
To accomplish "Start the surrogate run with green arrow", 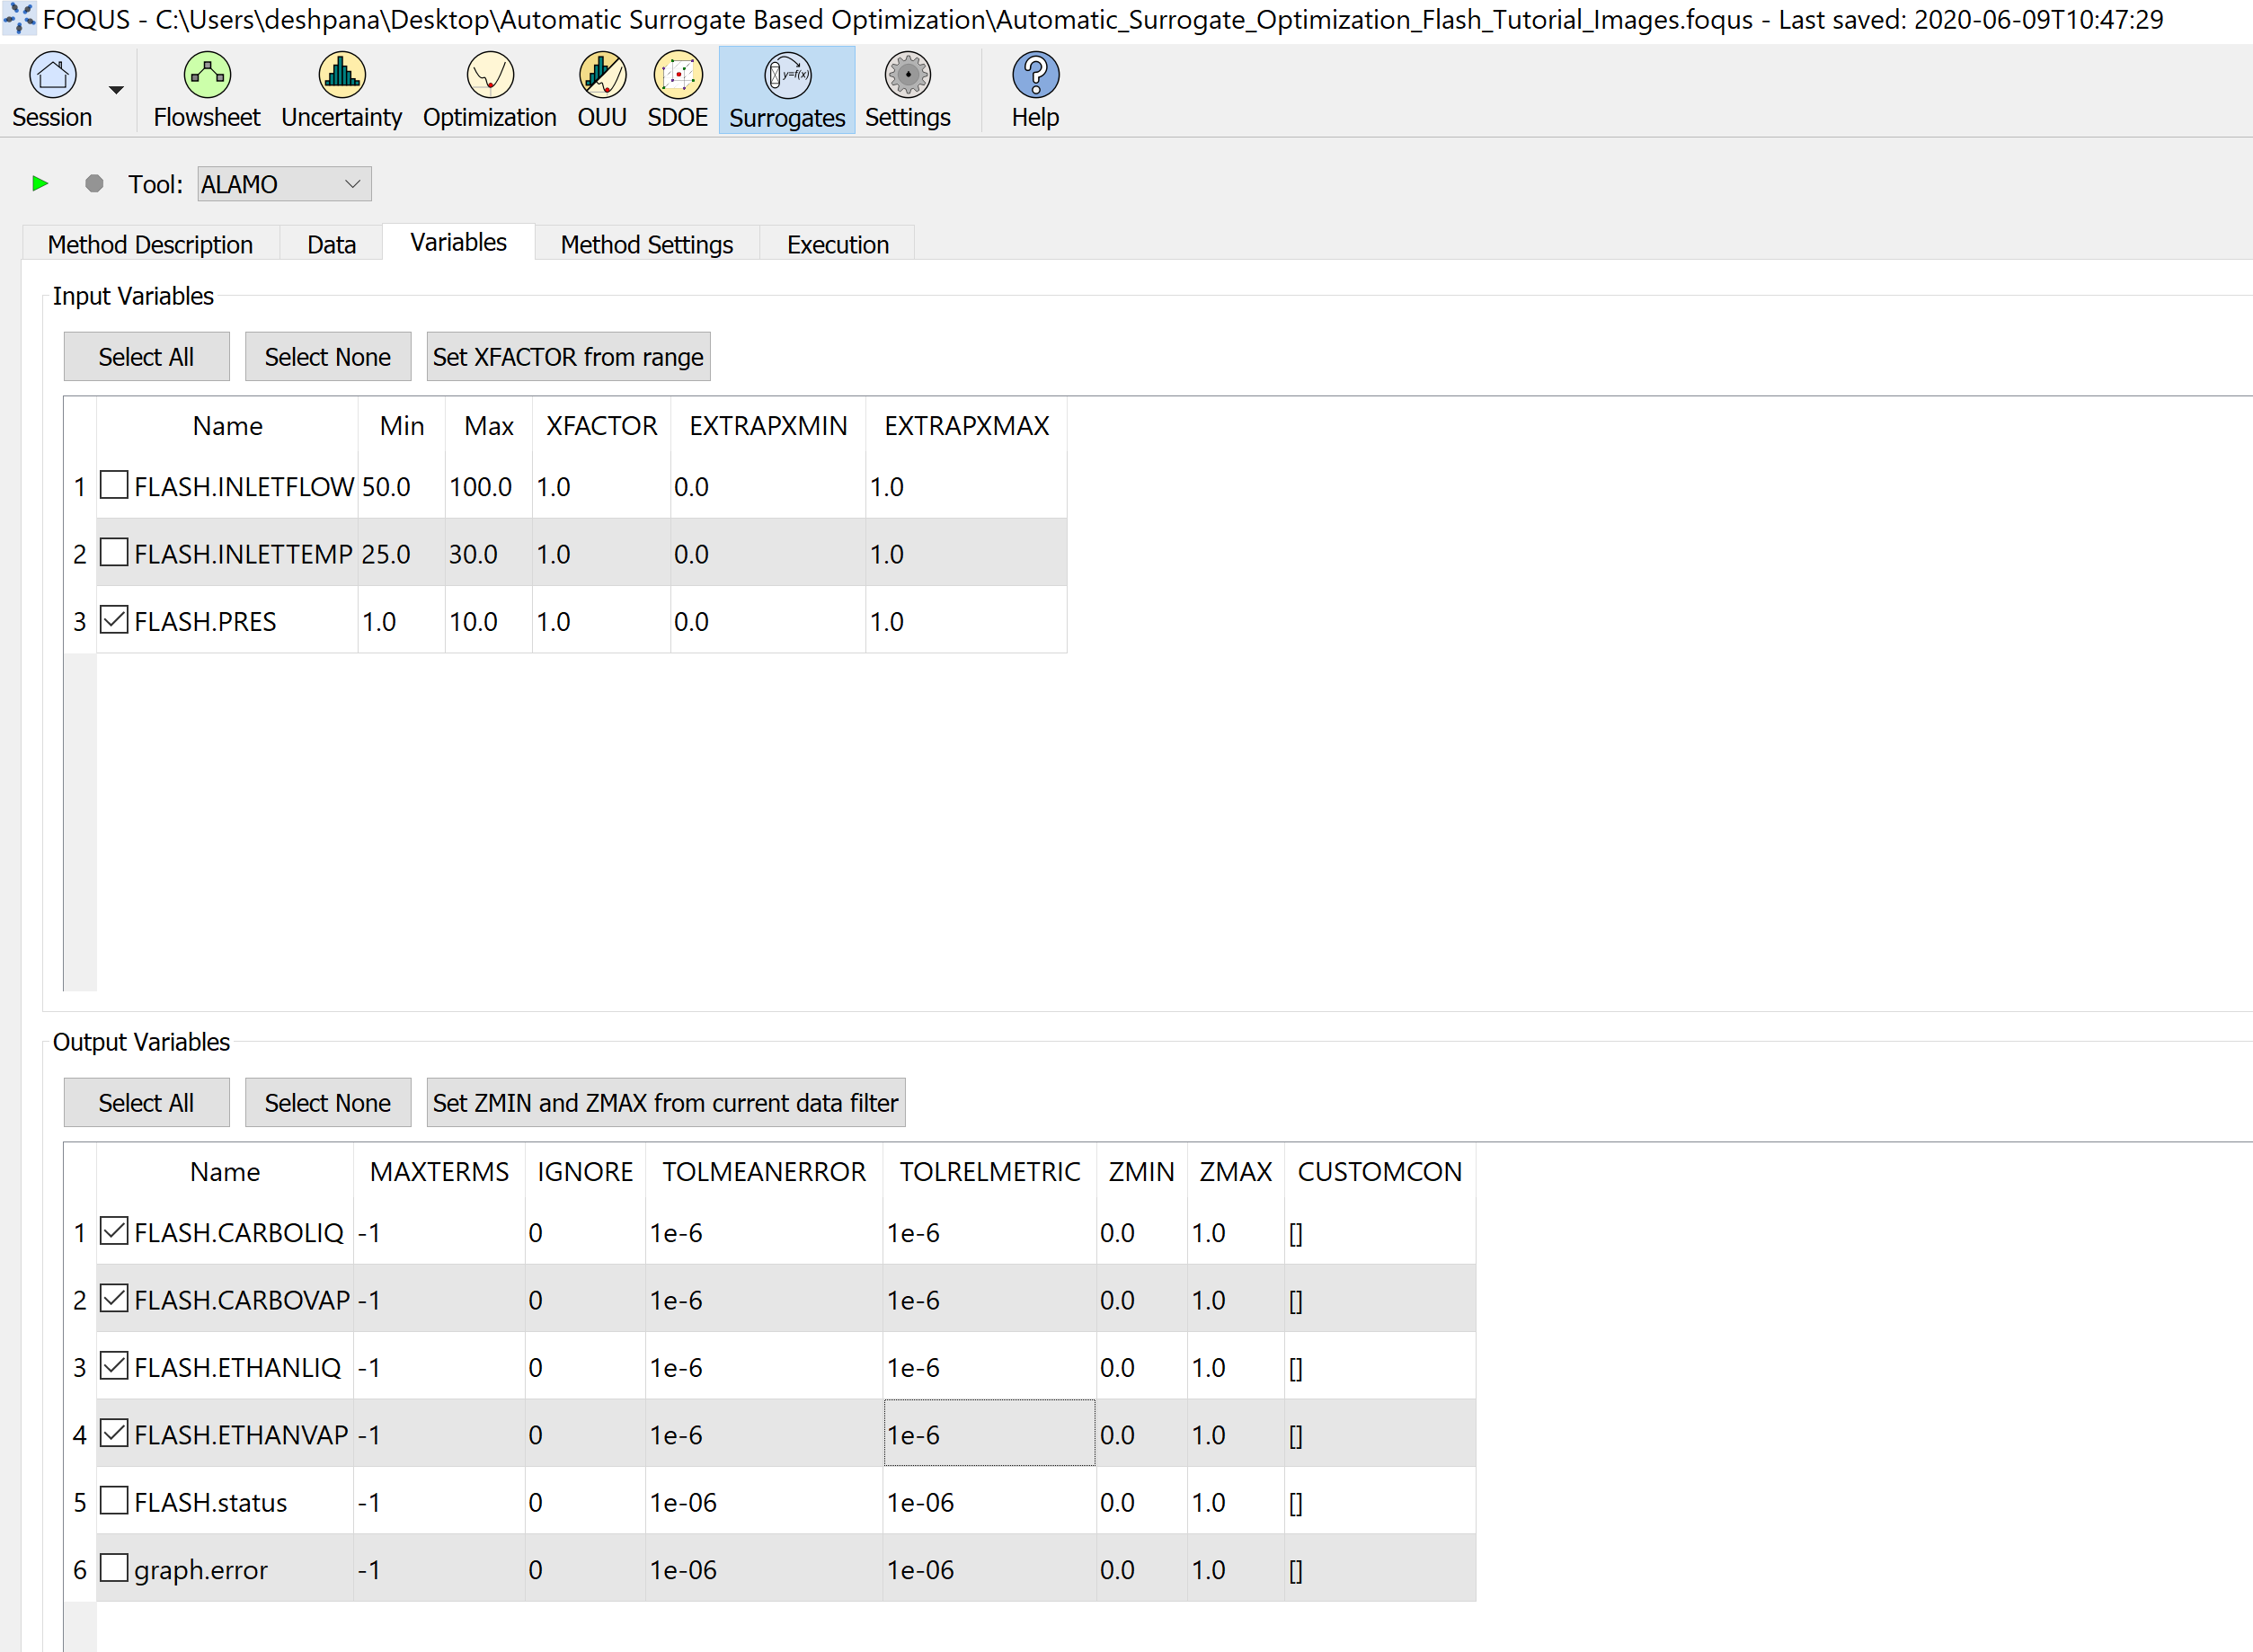I will (x=40, y=183).
